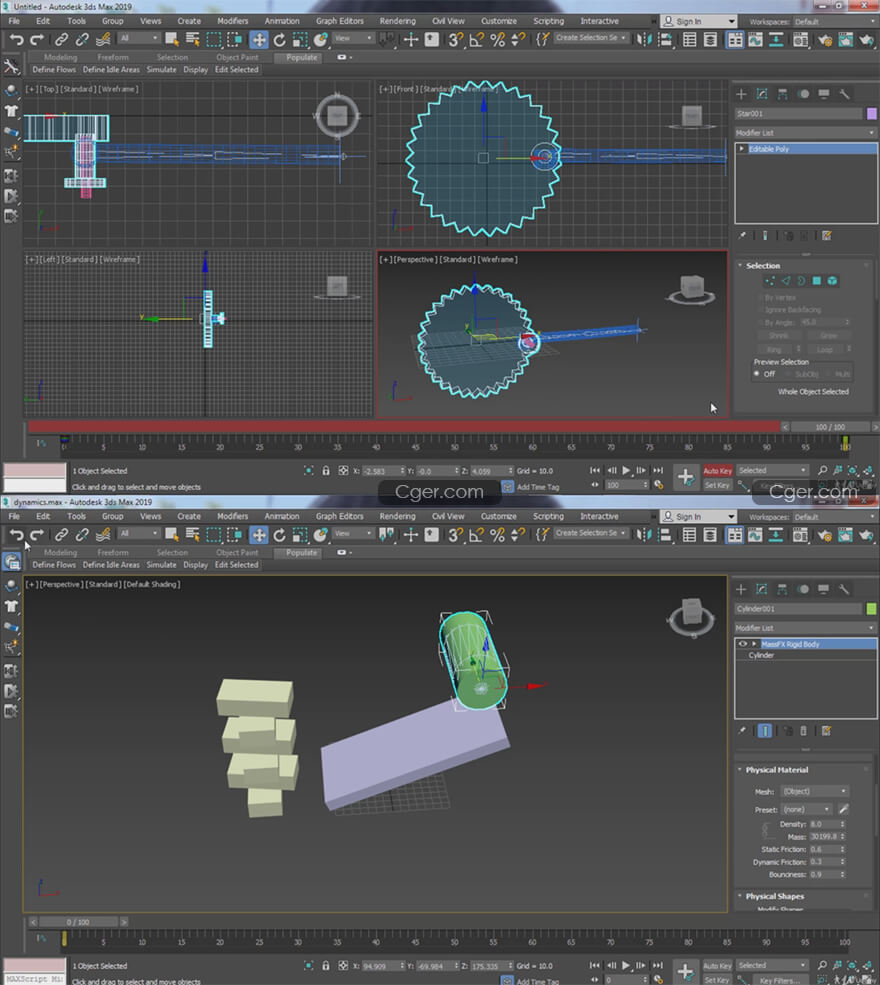
Task: Click Percent Snap icon in dynamics.max toolbar
Action: [x=497, y=535]
